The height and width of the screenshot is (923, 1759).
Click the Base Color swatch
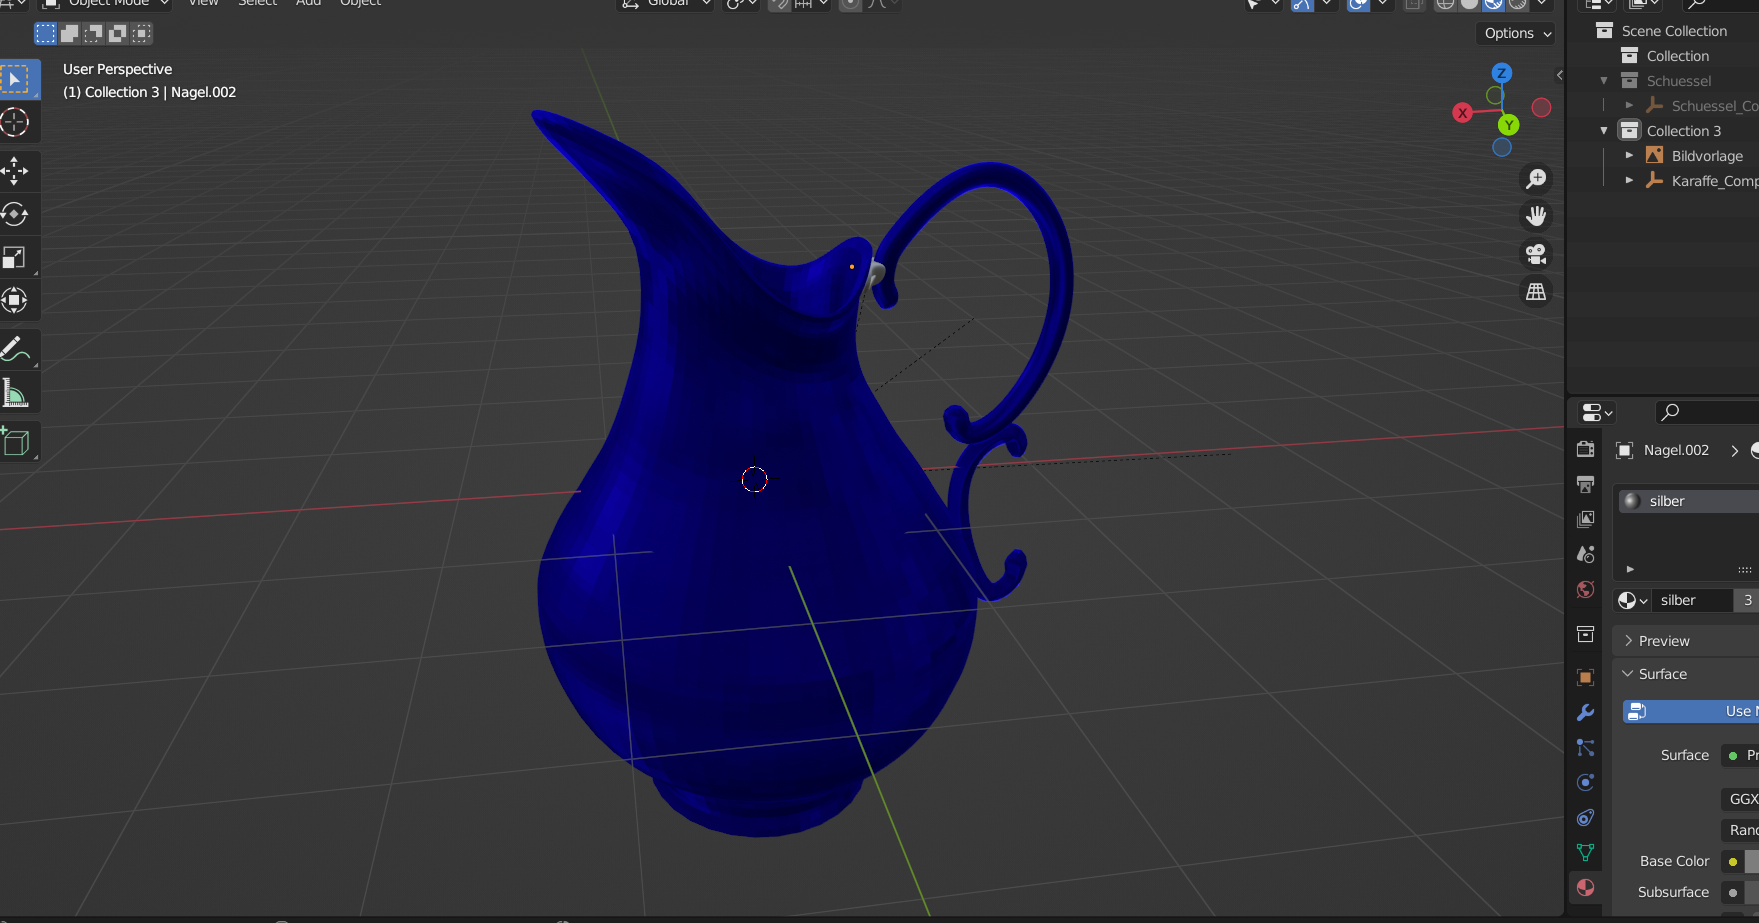[x=1752, y=861]
